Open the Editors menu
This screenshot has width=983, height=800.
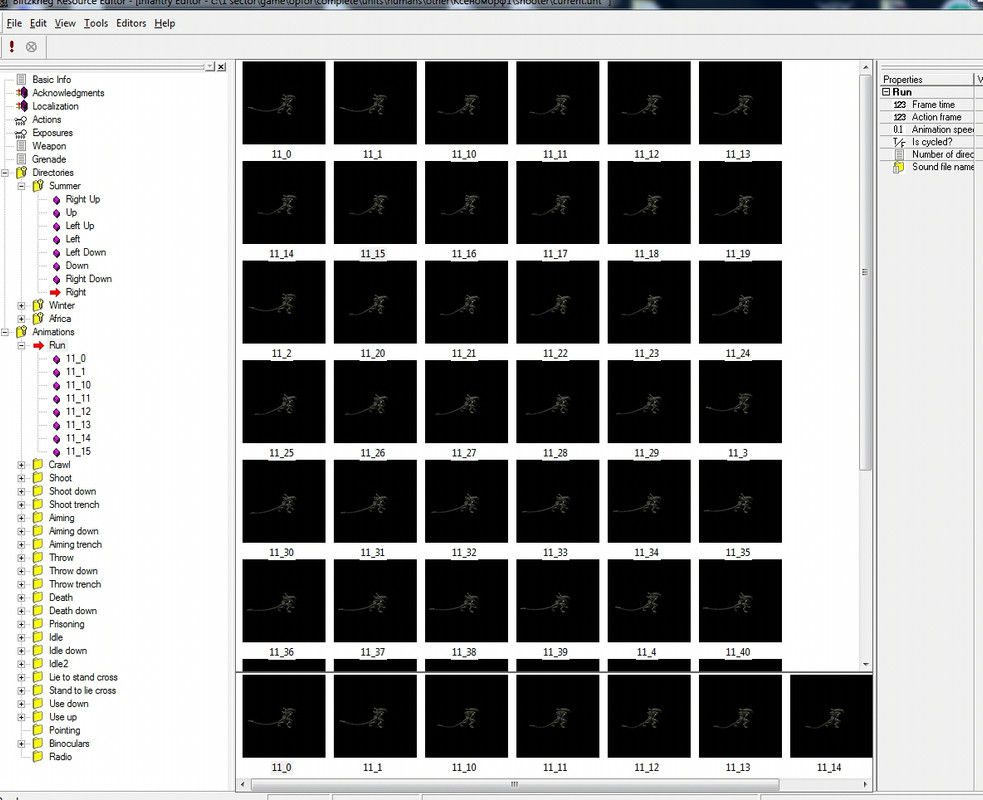coord(131,23)
